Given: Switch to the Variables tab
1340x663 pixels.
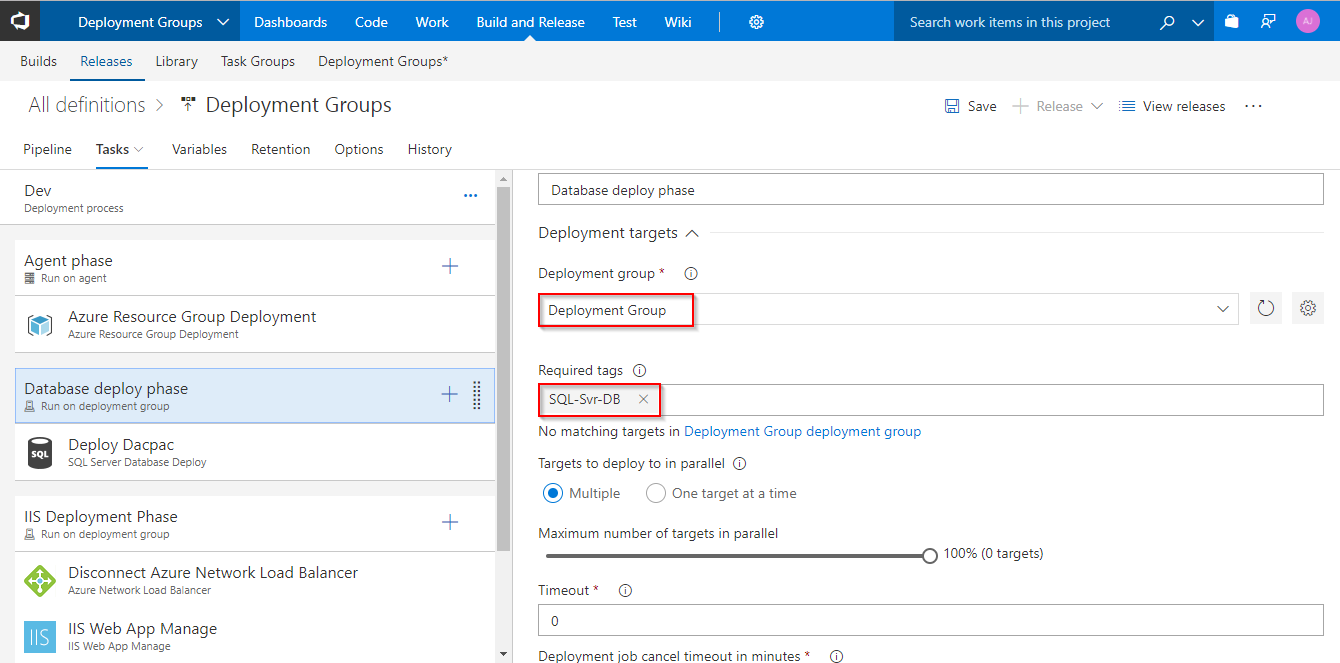Looking at the screenshot, I should pos(199,149).
